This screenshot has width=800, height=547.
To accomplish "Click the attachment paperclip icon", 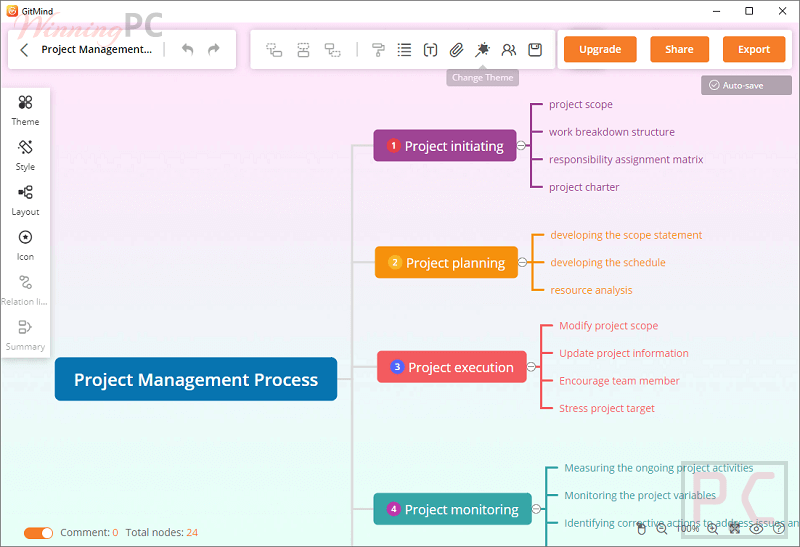I will click(x=456, y=49).
